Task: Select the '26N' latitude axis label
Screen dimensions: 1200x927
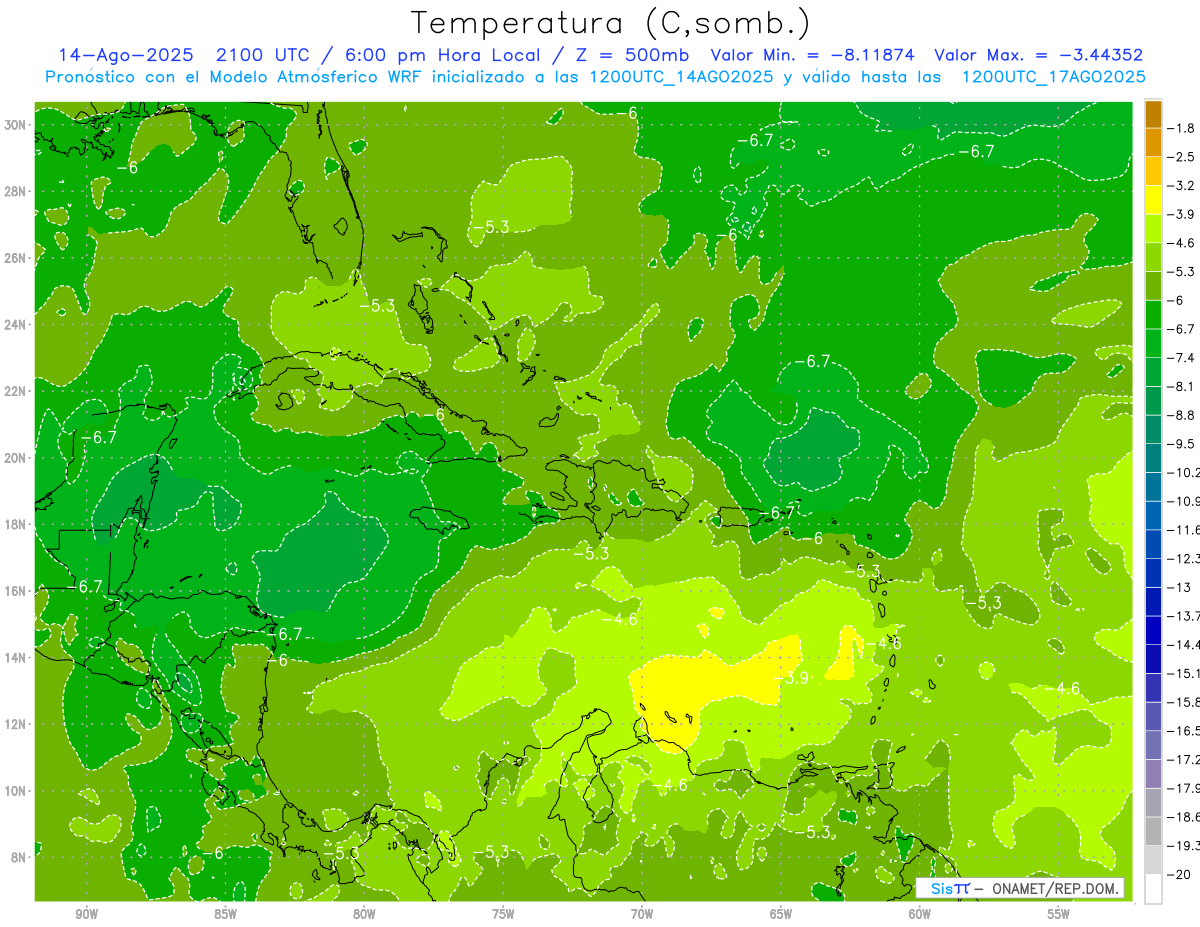Action: coord(17,258)
